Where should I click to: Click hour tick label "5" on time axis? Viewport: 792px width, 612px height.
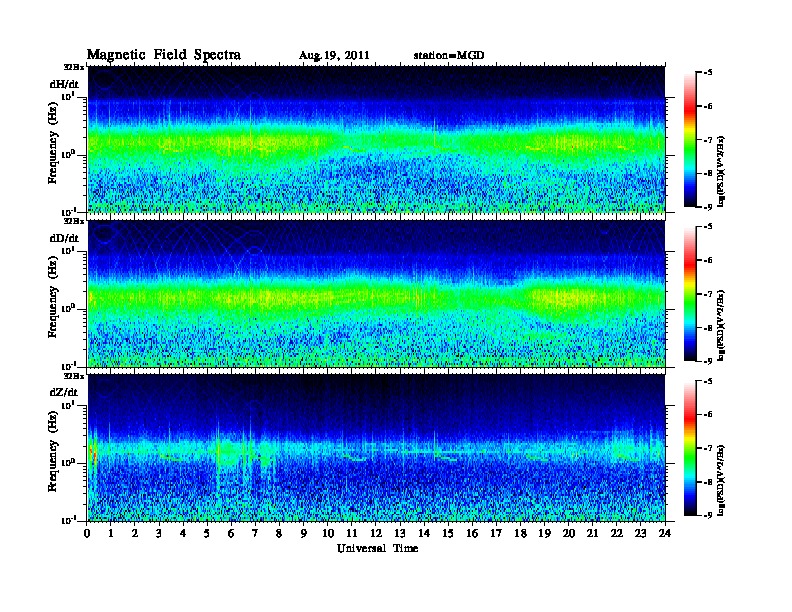(x=207, y=534)
